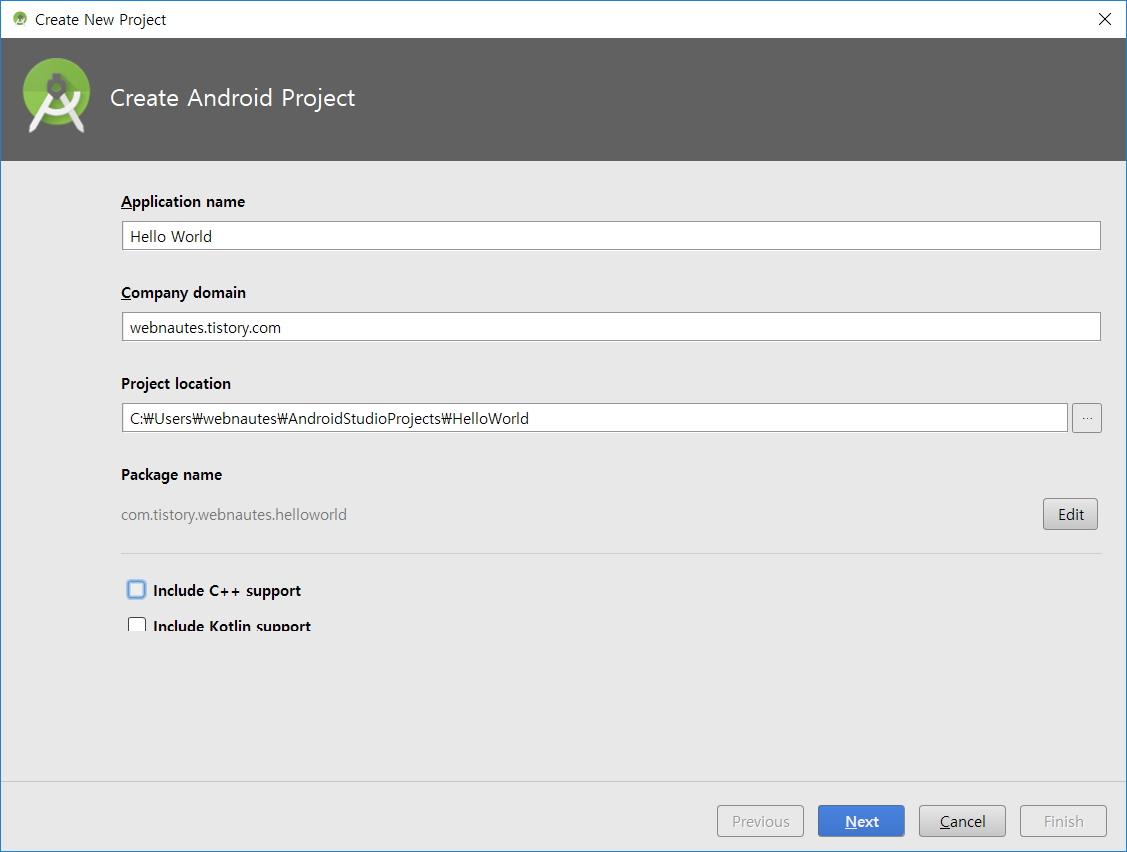
Task: Focus the Project location field
Action: 594,418
